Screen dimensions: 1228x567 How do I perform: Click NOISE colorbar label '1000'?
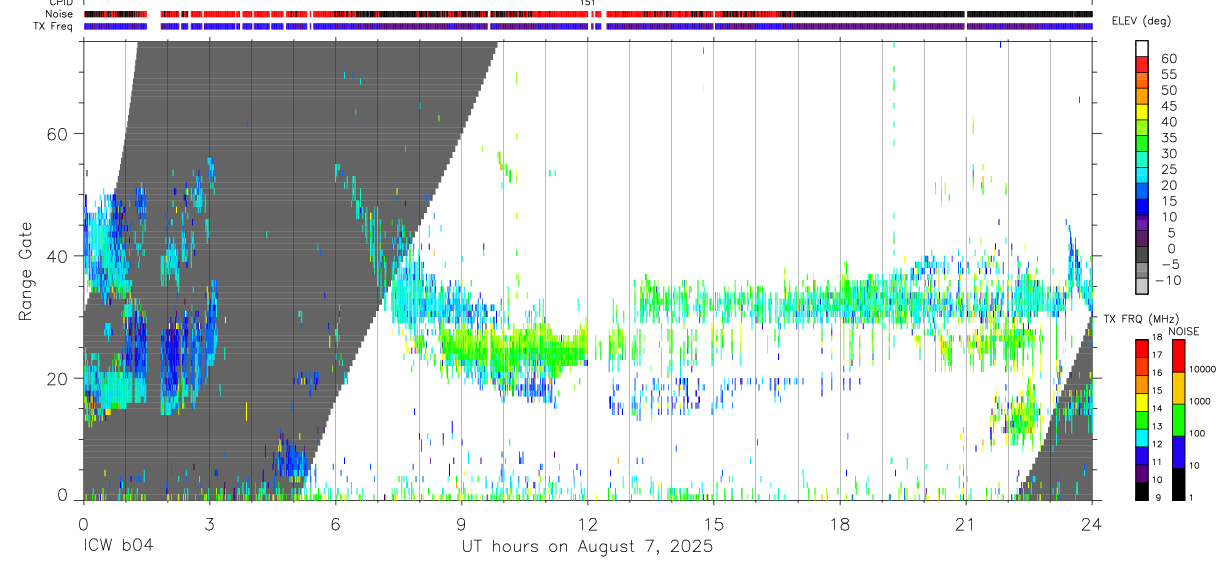coord(1199,402)
